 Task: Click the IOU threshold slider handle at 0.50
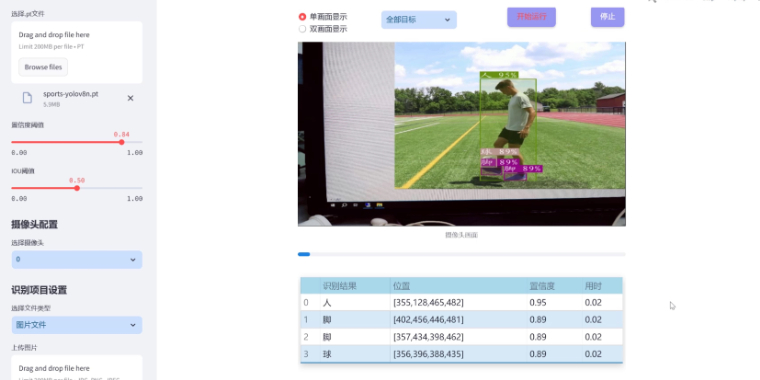(77, 188)
